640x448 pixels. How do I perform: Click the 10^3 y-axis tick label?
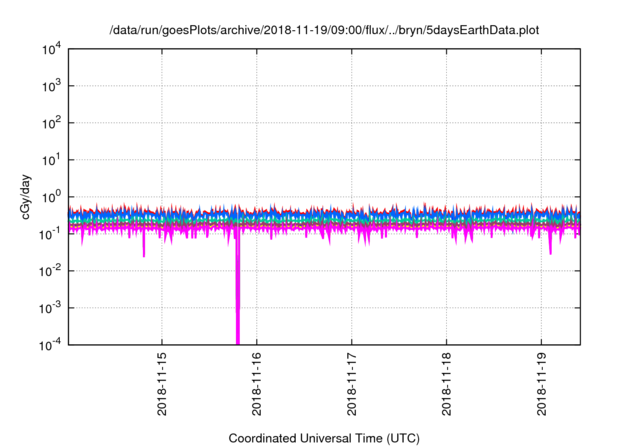click(x=52, y=86)
